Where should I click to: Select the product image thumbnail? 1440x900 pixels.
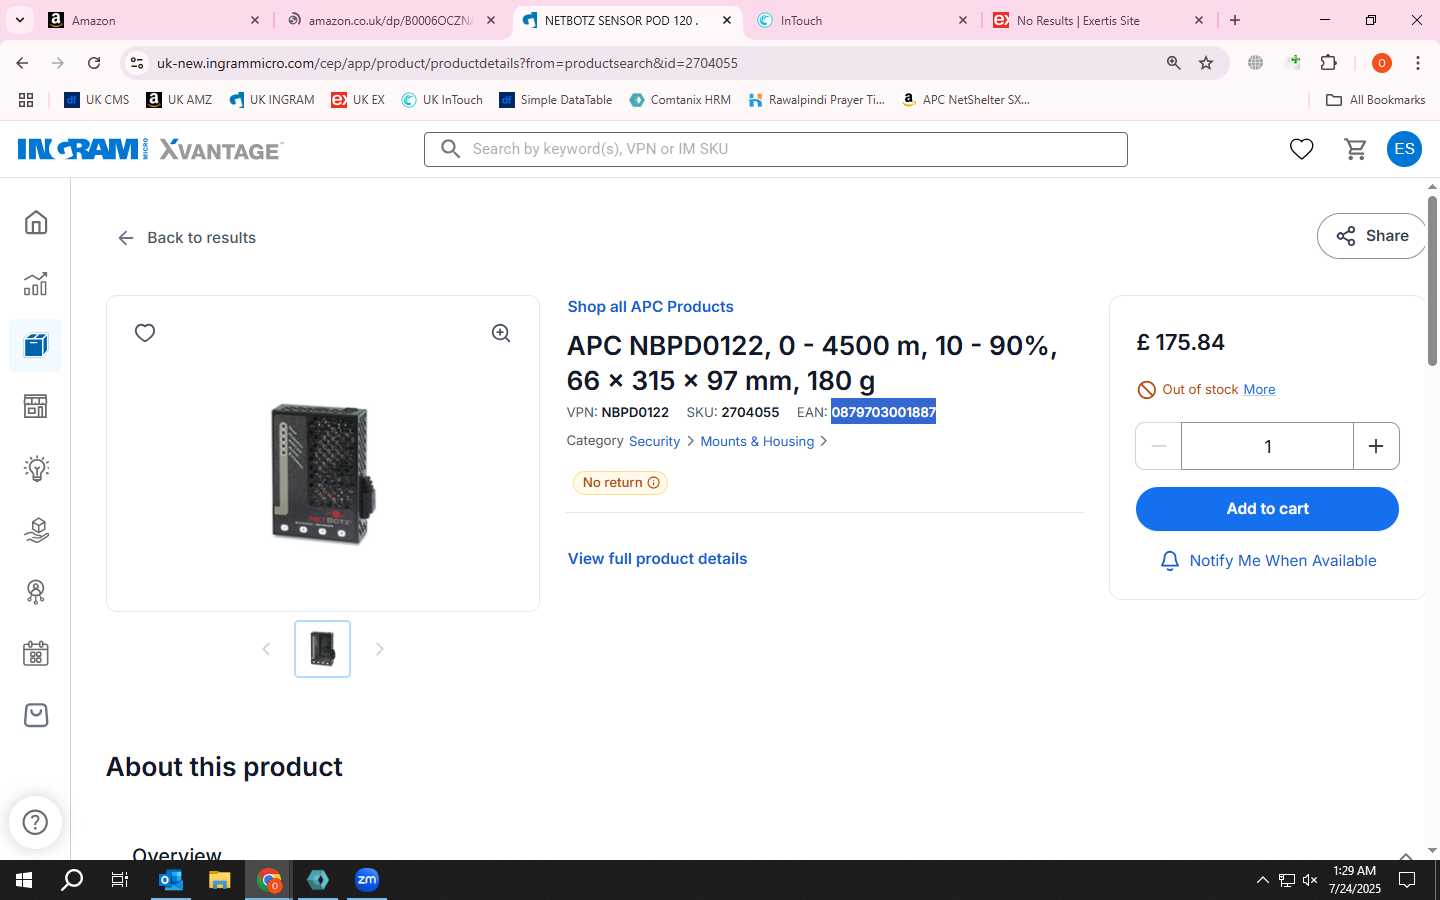pyautogui.click(x=322, y=649)
